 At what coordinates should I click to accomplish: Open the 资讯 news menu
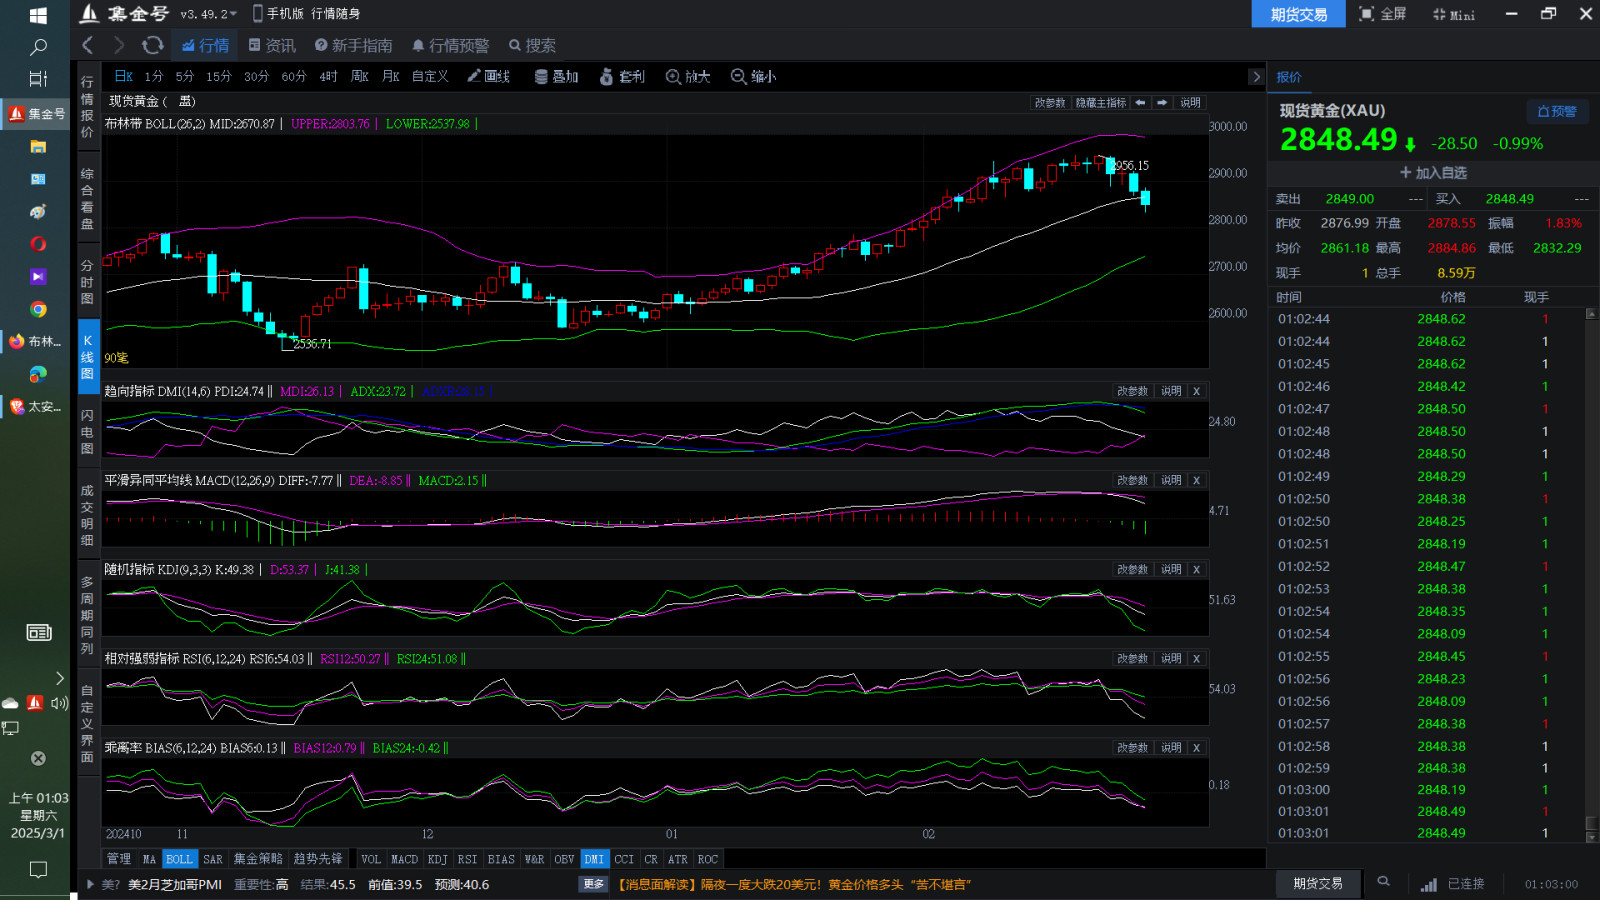coord(272,45)
